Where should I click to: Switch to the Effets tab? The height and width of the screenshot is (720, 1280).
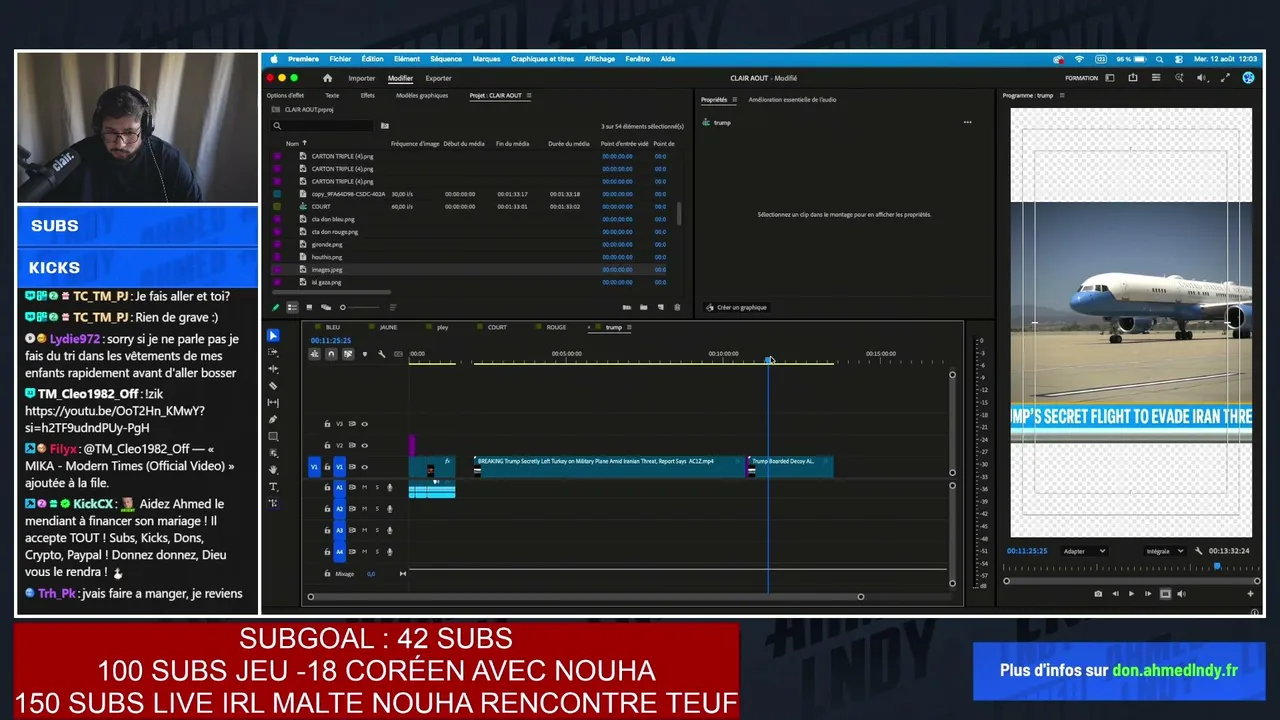coord(368,96)
